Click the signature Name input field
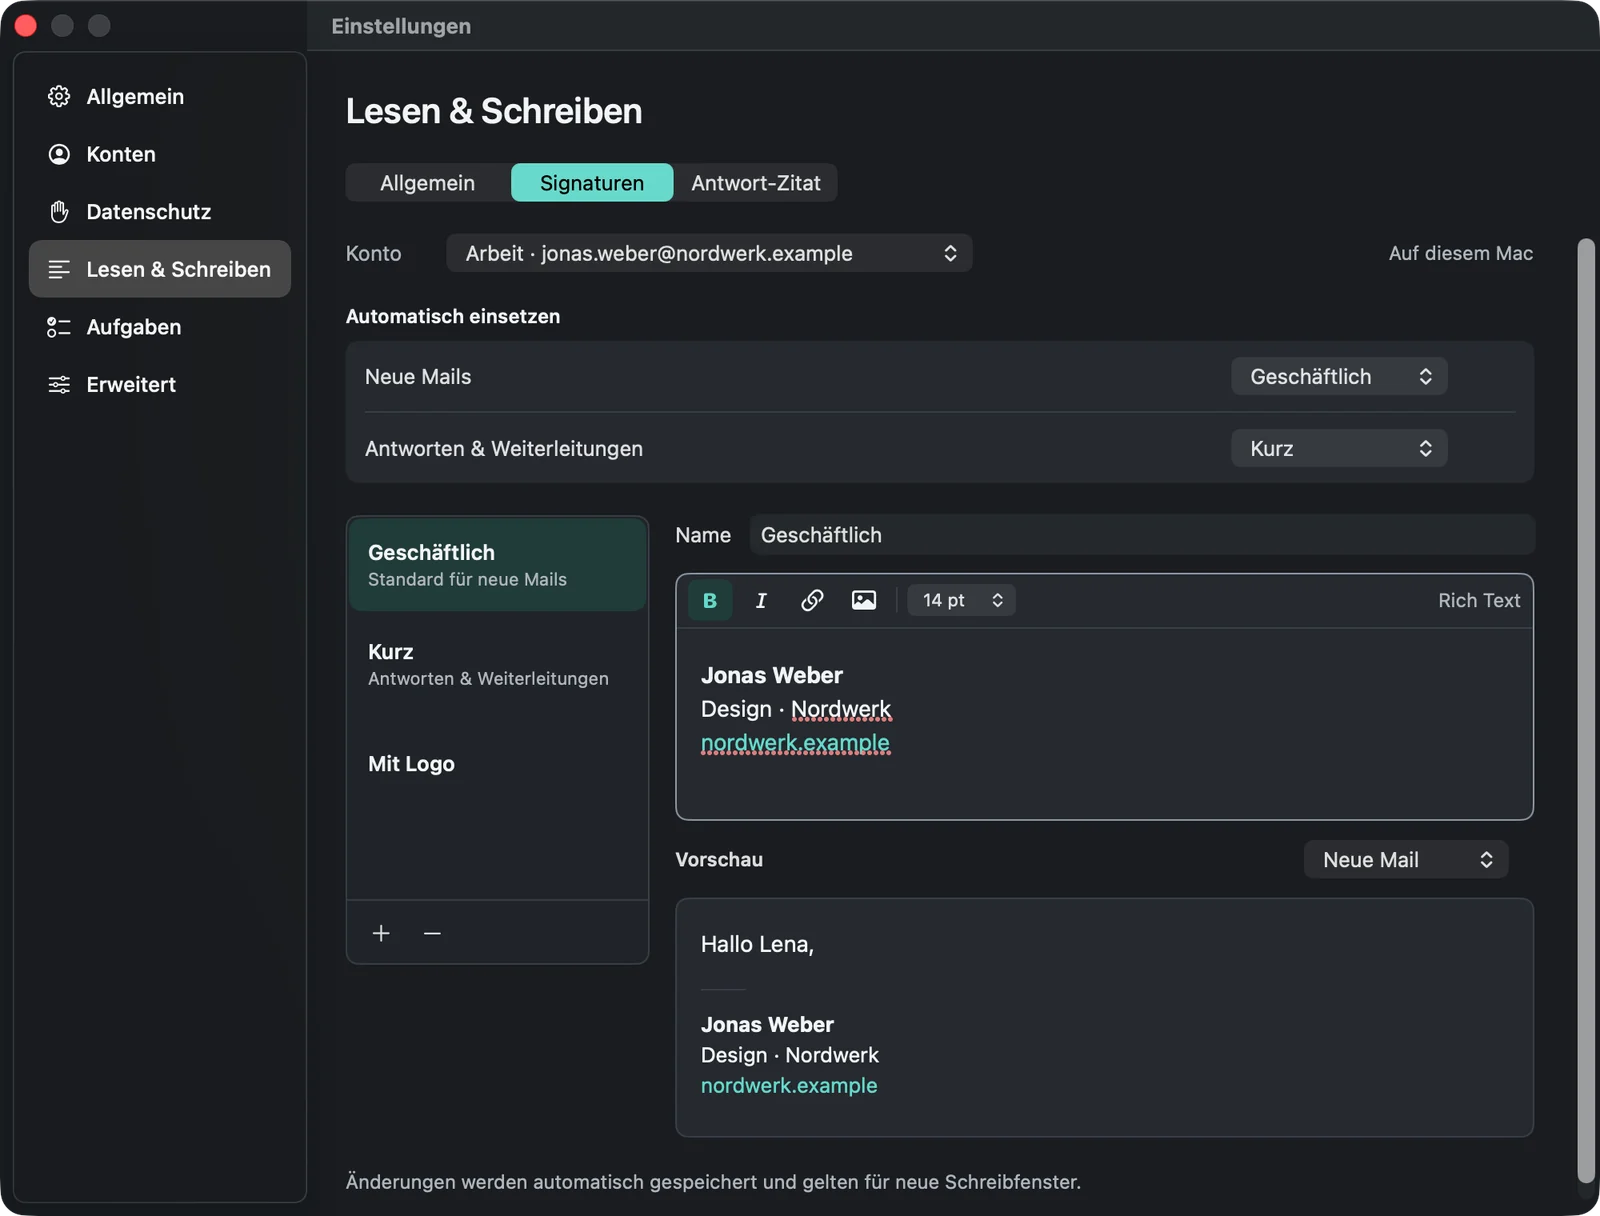1600x1216 pixels. [x=1142, y=535]
